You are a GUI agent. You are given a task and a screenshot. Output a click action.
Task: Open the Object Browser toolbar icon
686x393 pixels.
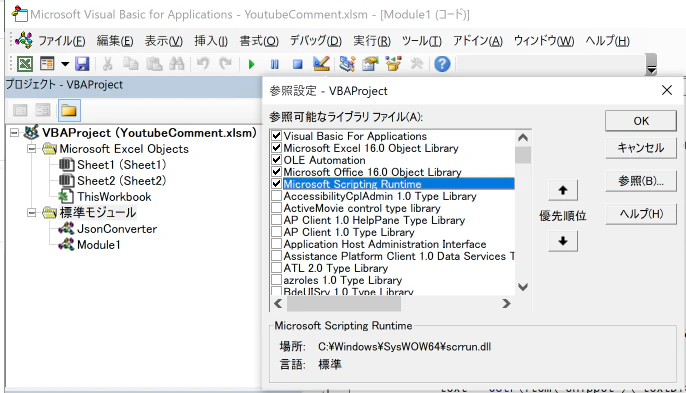(x=393, y=64)
